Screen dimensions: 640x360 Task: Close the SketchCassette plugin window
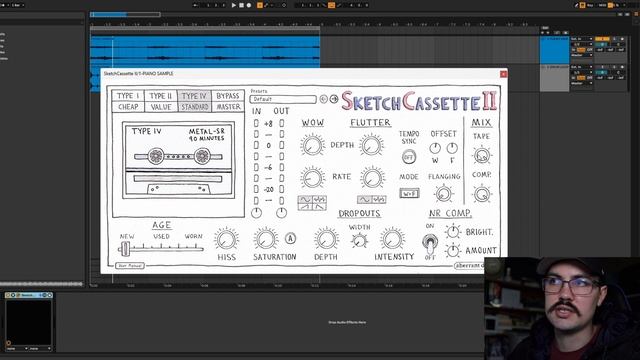click(503, 74)
